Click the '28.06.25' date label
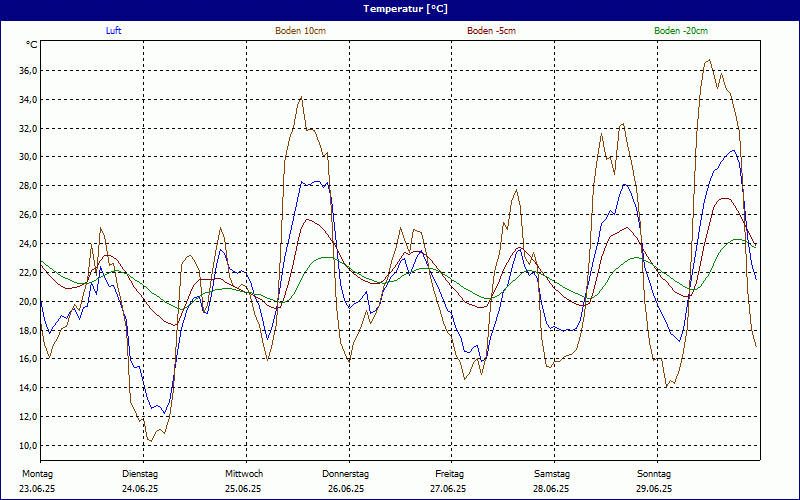Image resolution: width=800 pixels, height=500 pixels. (x=551, y=489)
